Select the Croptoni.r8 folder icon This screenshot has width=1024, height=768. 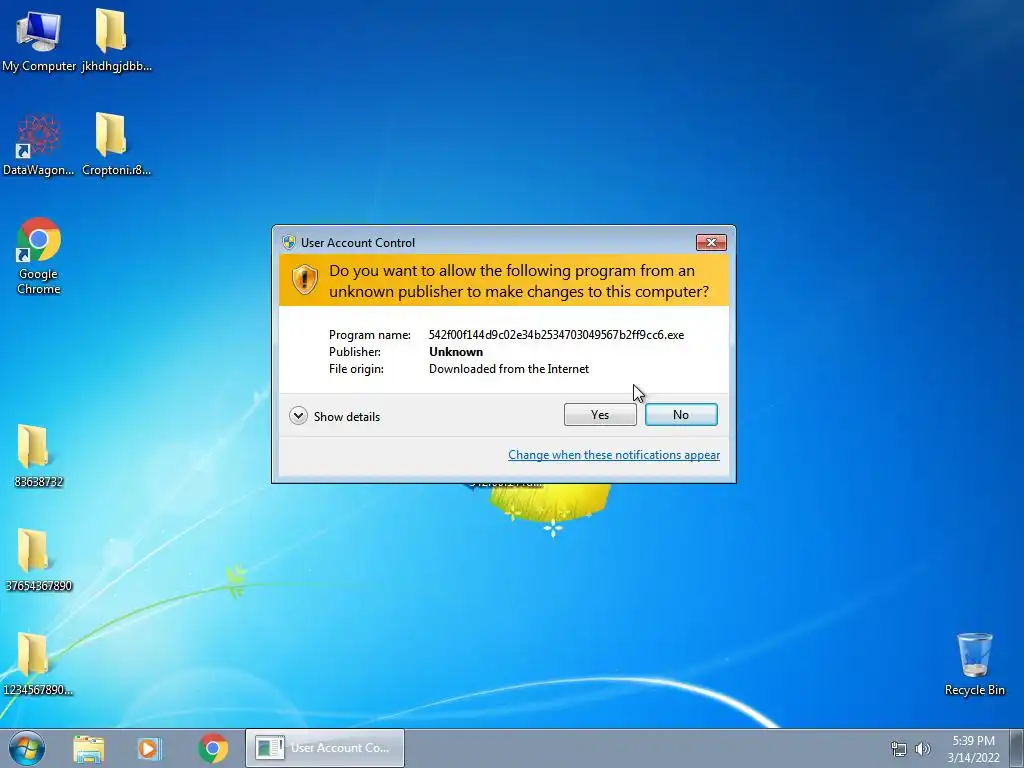116,145
